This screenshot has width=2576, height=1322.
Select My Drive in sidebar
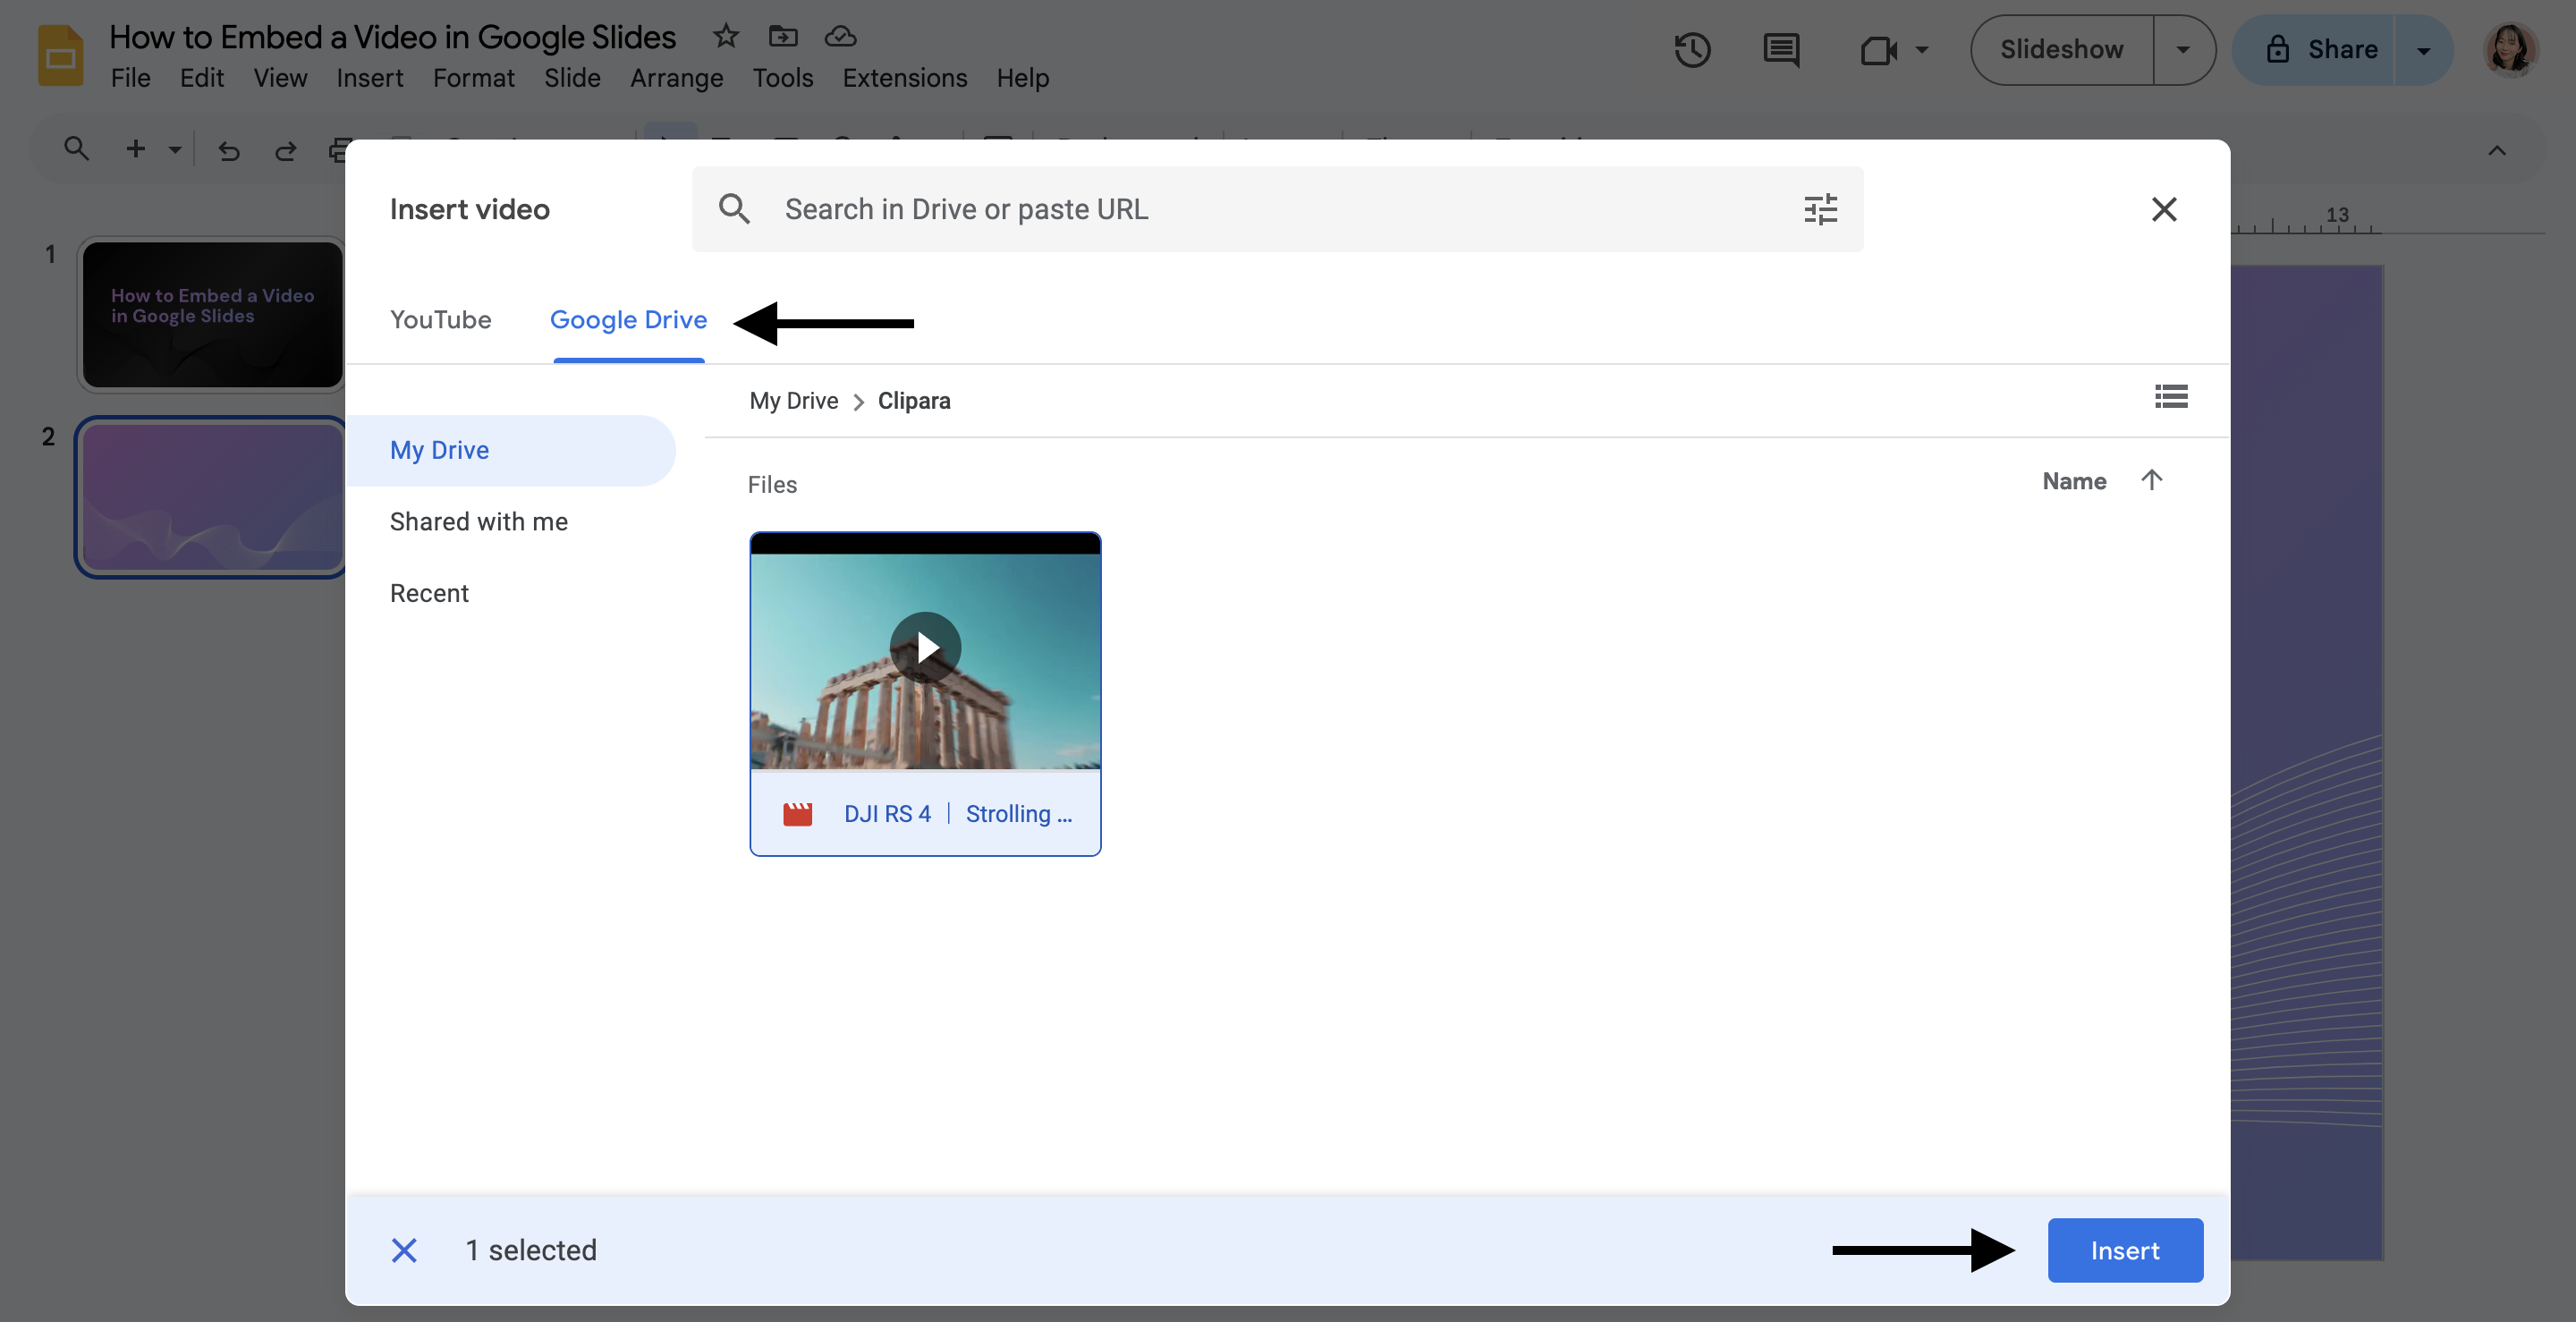(x=510, y=450)
